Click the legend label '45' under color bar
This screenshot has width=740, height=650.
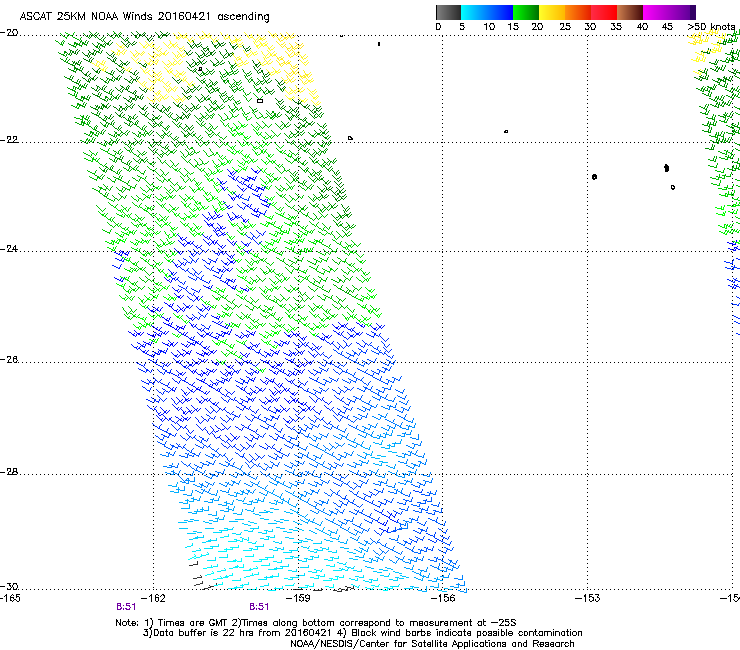click(667, 27)
